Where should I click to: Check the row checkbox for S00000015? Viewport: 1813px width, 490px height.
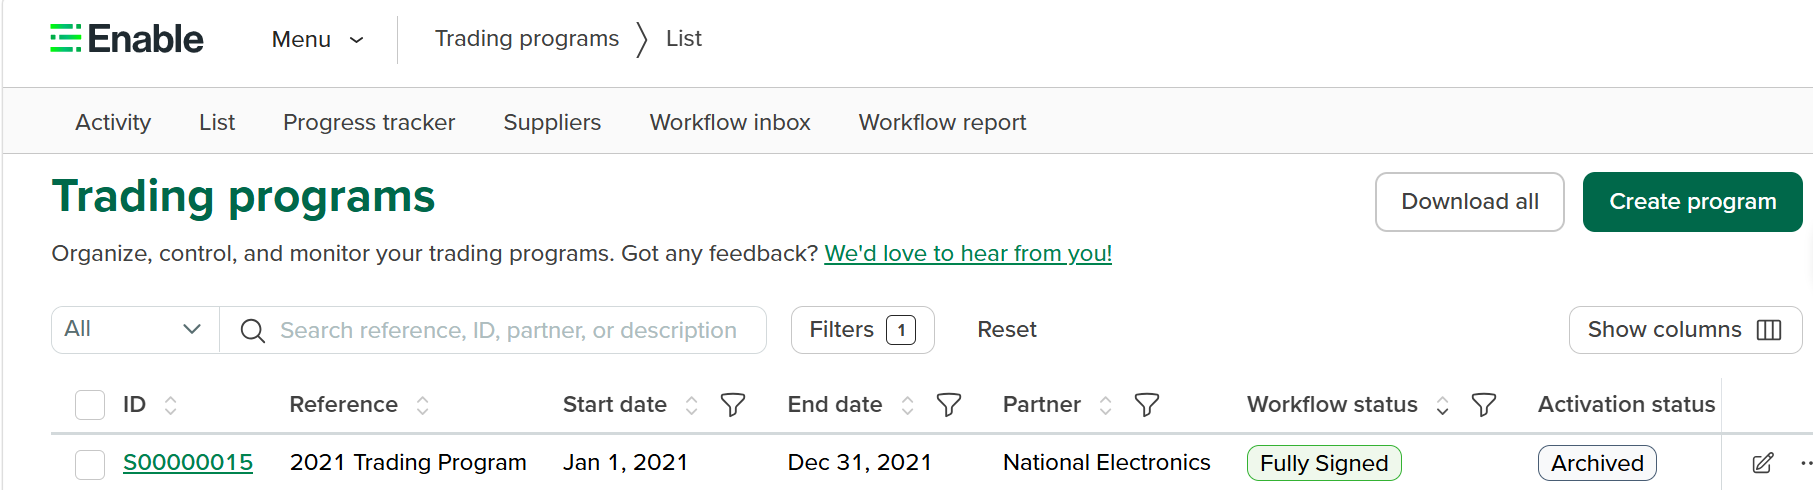pyautogui.click(x=90, y=464)
